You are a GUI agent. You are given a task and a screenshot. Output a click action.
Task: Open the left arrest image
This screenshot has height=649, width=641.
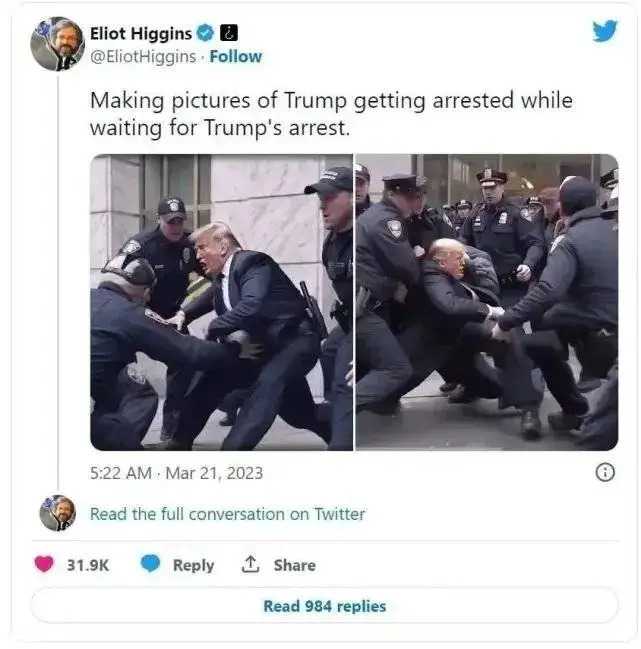pyautogui.click(x=221, y=302)
